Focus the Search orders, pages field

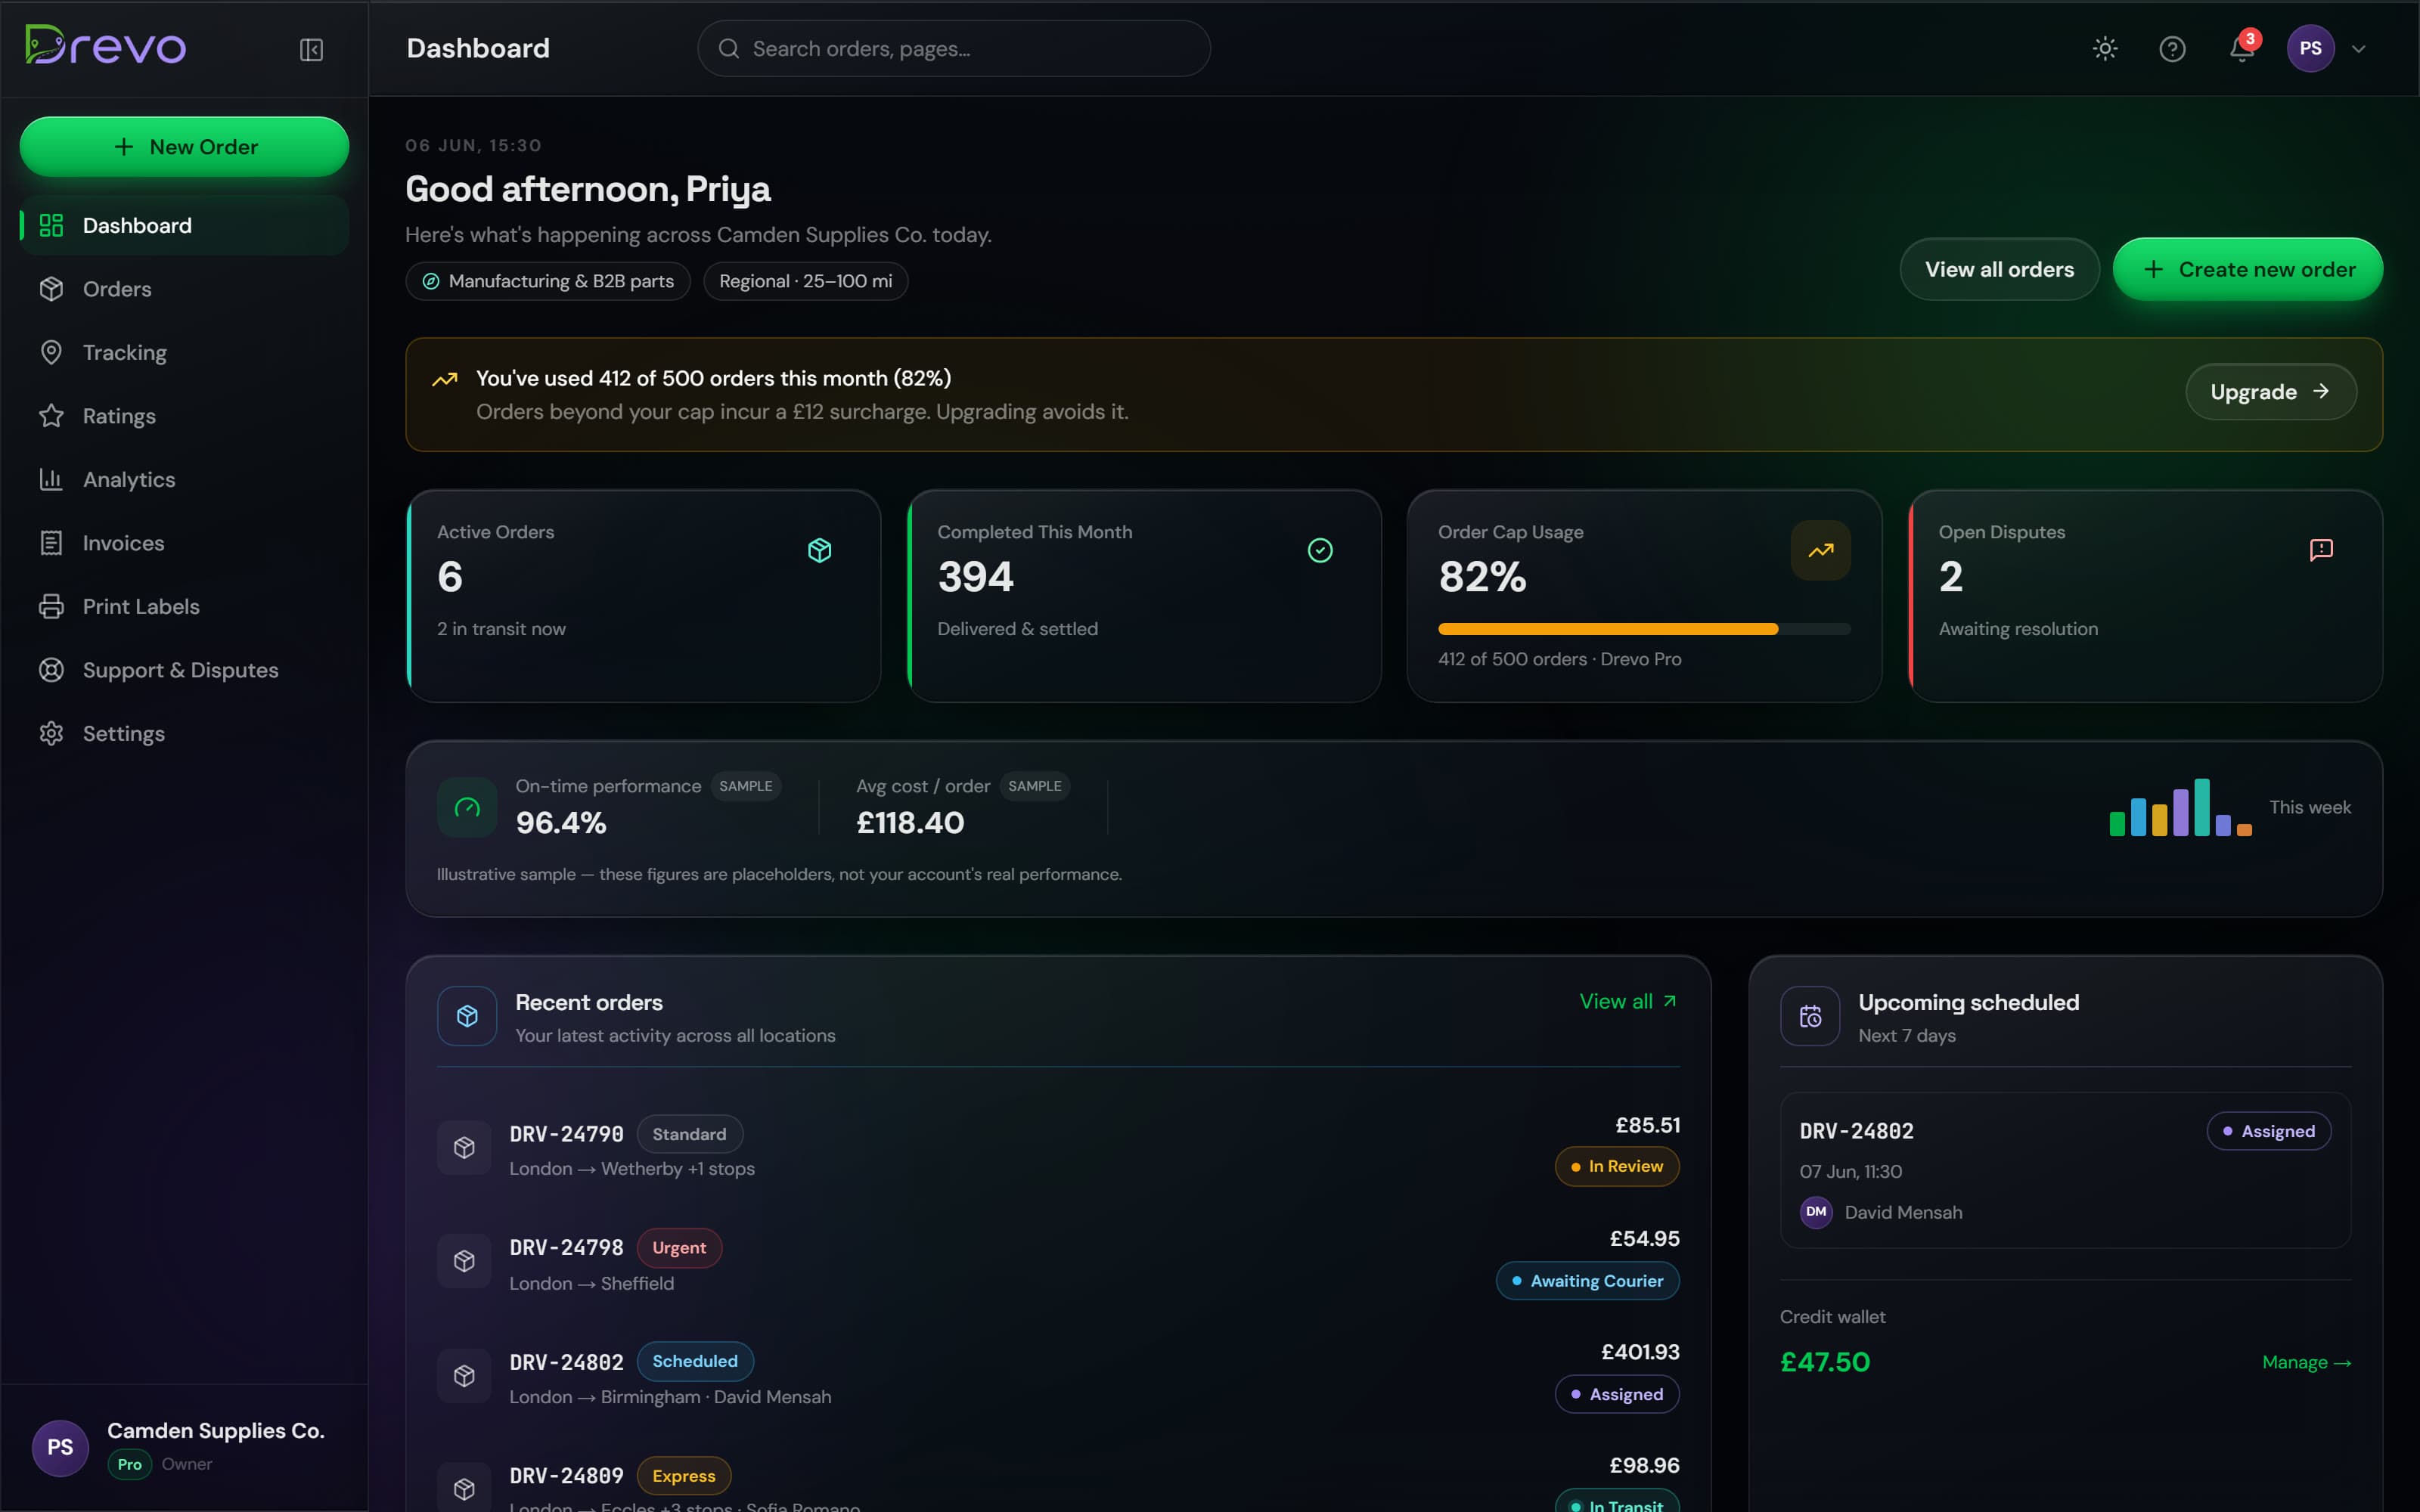[x=953, y=48]
